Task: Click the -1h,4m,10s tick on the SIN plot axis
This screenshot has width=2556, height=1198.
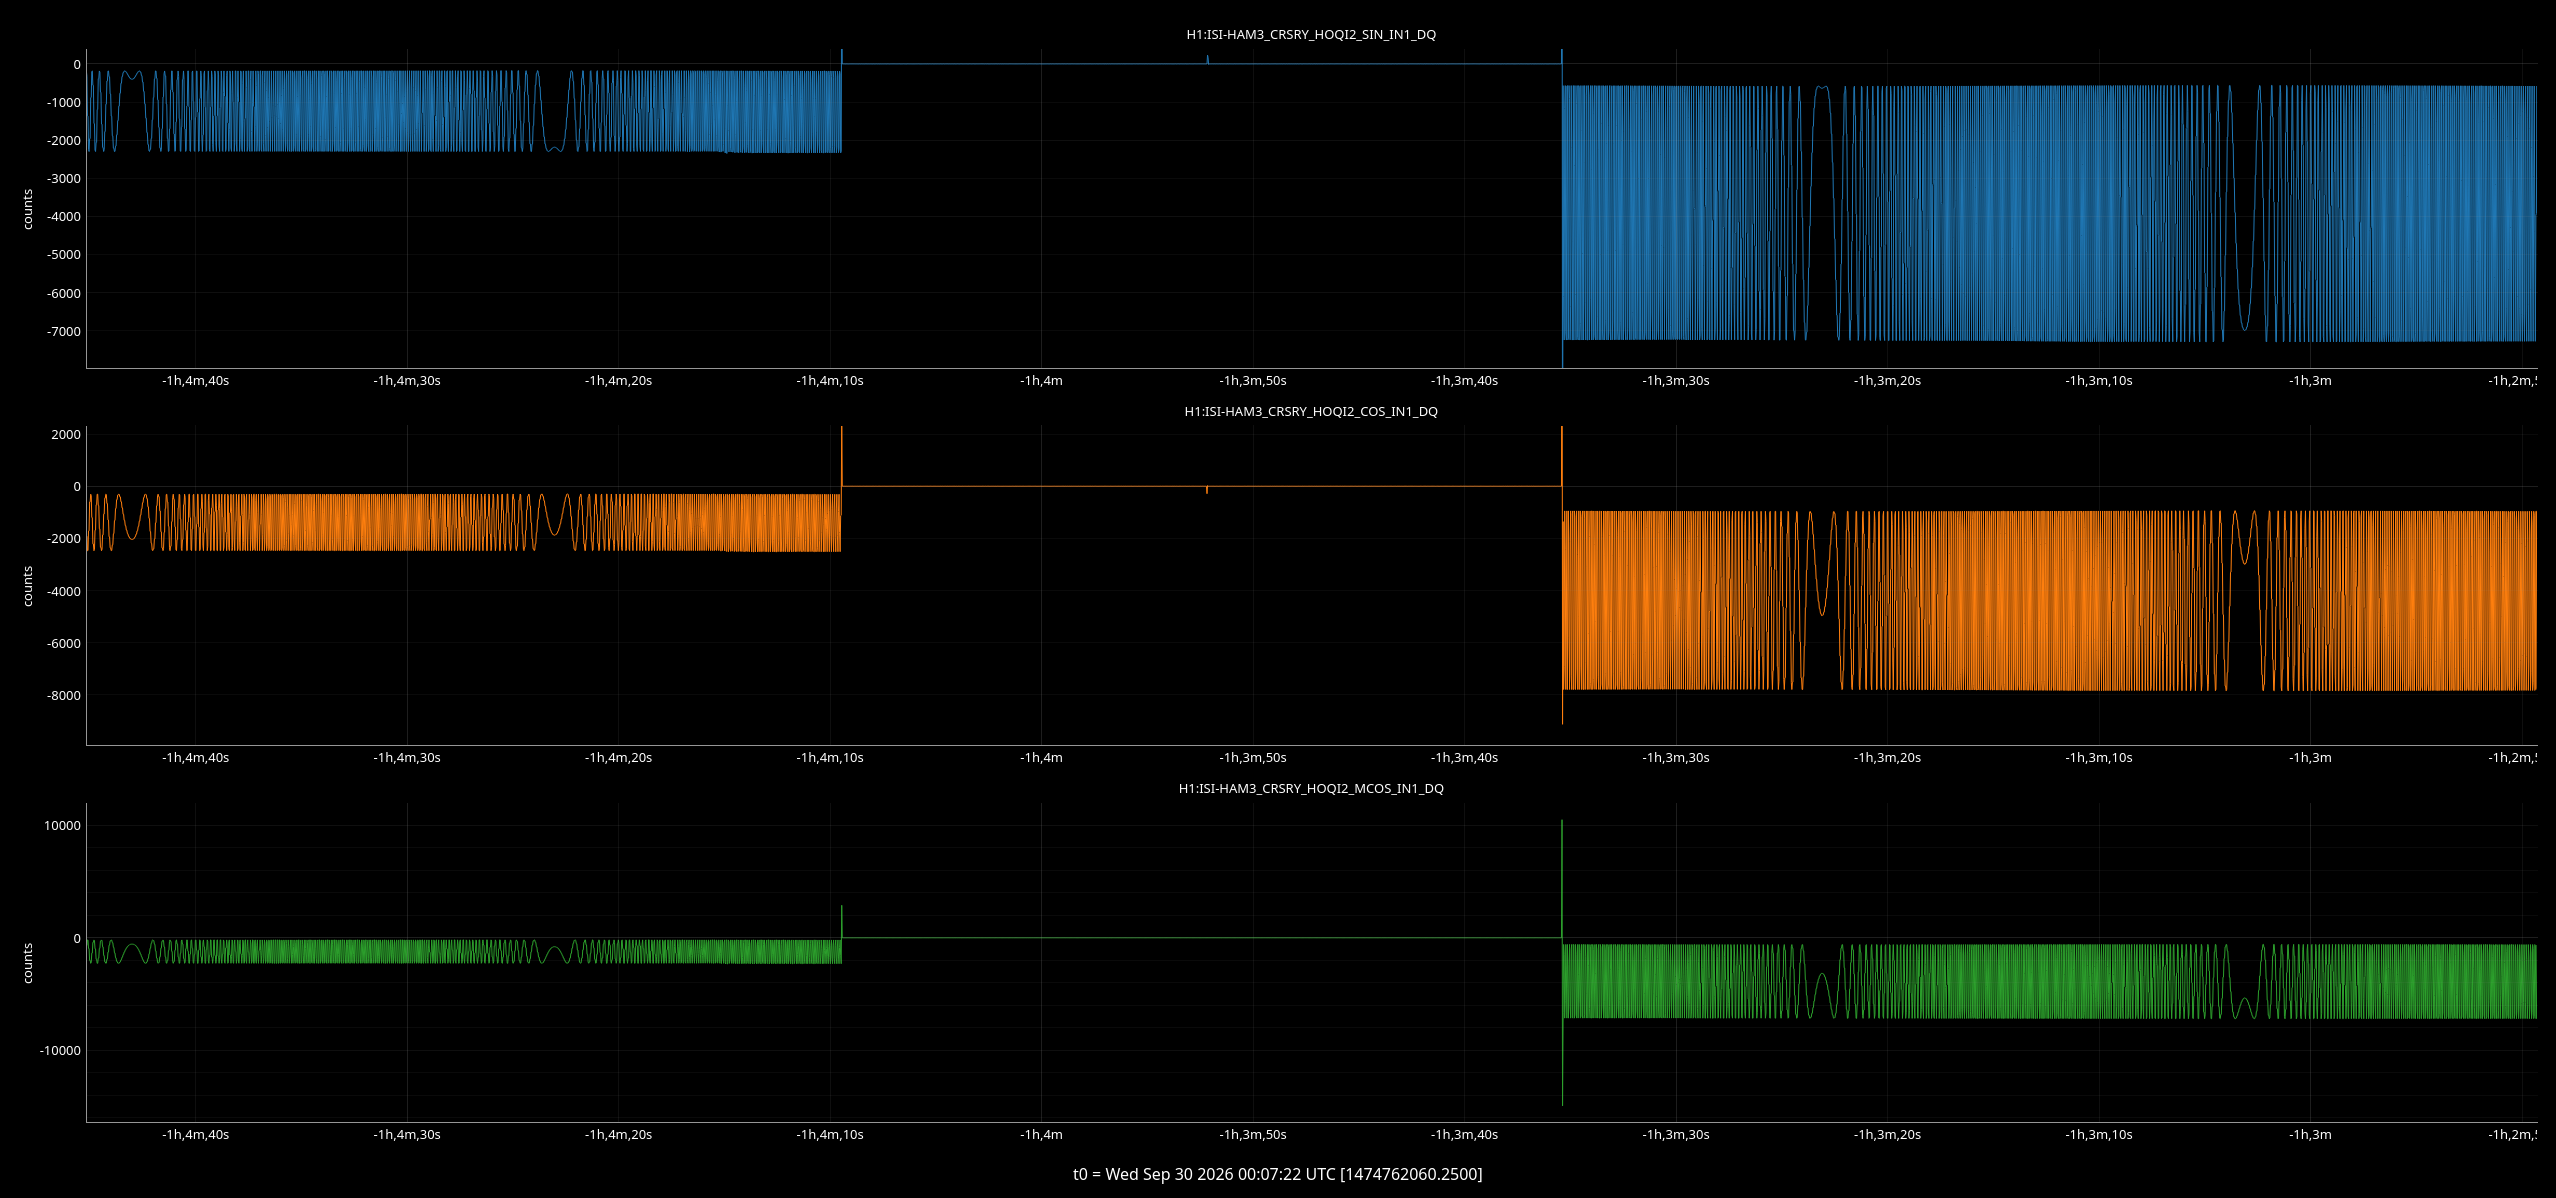Action: pyautogui.click(x=830, y=381)
